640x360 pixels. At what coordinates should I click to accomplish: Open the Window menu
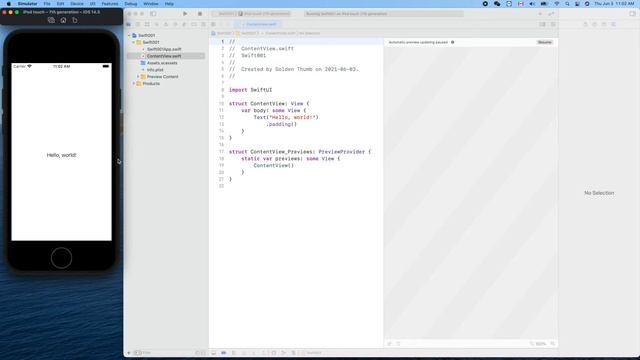coord(151,4)
